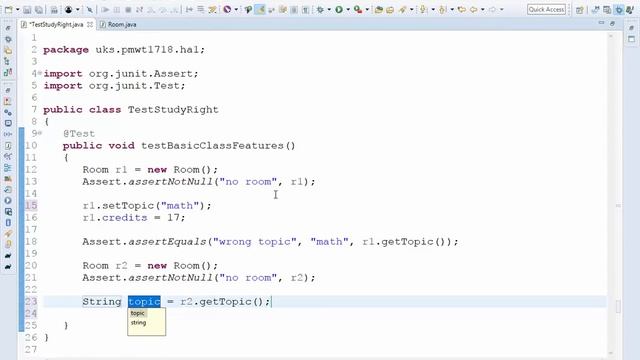This screenshot has height=360, width=640.
Task: Click the green Run button
Action: [x=339, y=9]
